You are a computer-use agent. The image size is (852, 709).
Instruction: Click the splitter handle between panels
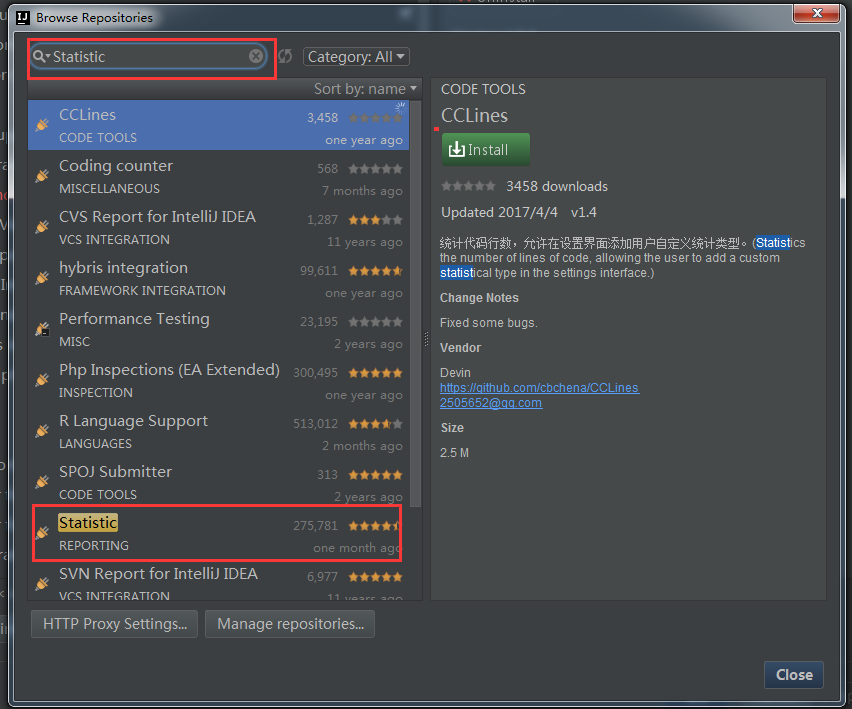[427, 339]
